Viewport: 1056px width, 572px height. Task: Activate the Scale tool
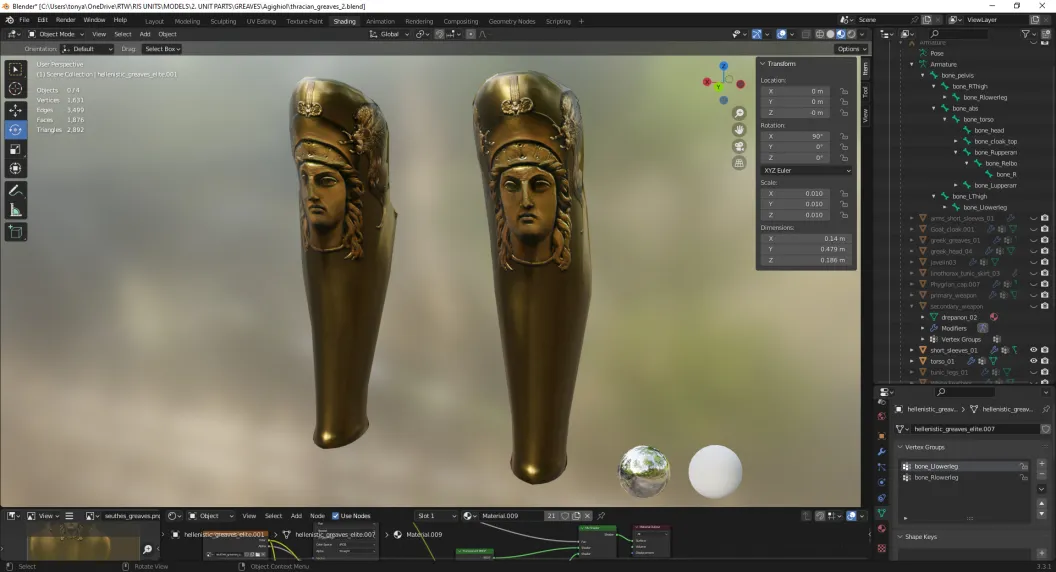[x=15, y=149]
